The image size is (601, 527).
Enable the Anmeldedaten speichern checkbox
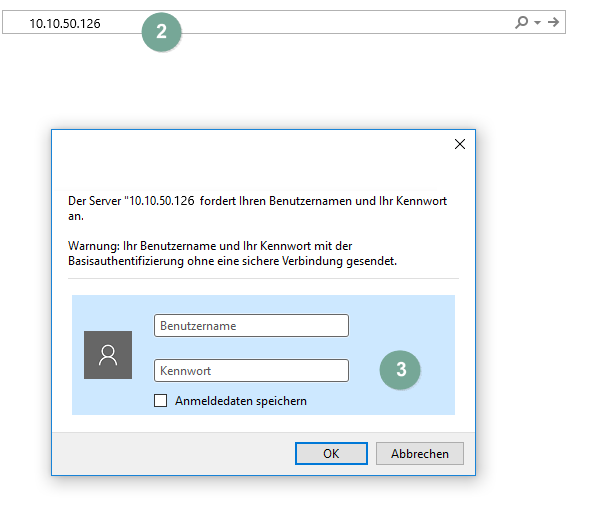[x=161, y=401]
